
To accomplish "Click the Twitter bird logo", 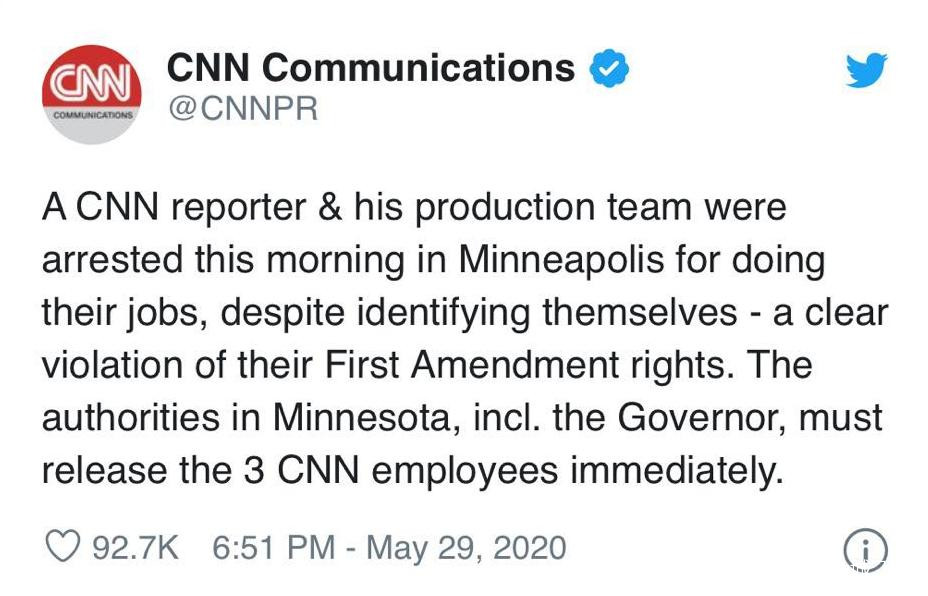I will (x=865, y=72).
